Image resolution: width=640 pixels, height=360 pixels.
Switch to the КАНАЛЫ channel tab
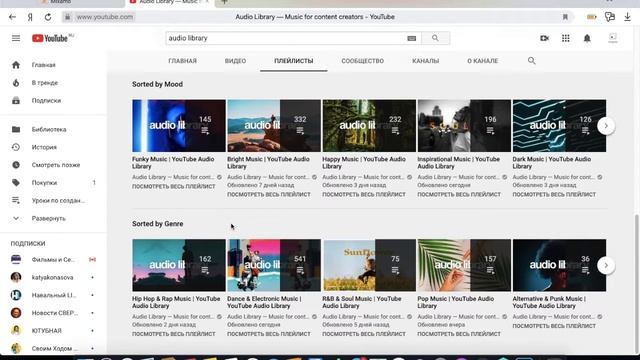click(425, 61)
